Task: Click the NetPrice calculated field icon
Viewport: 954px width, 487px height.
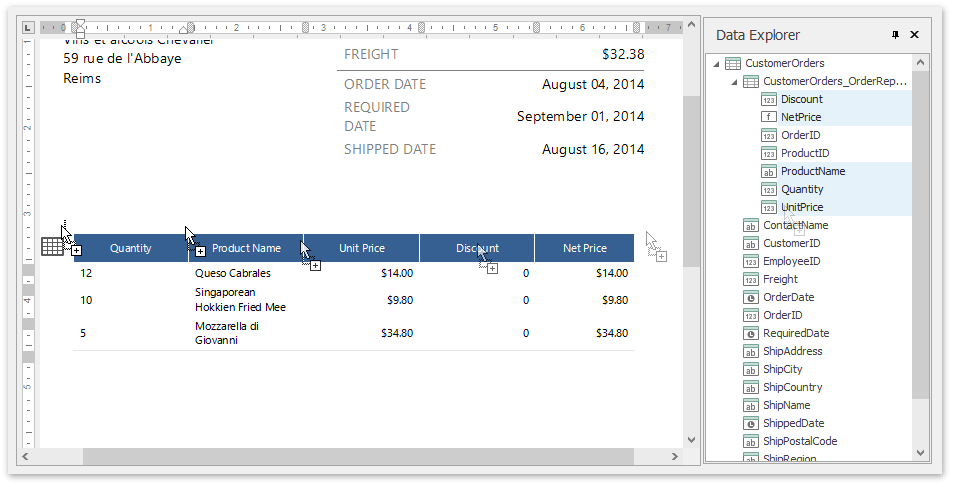Action: 768,118
